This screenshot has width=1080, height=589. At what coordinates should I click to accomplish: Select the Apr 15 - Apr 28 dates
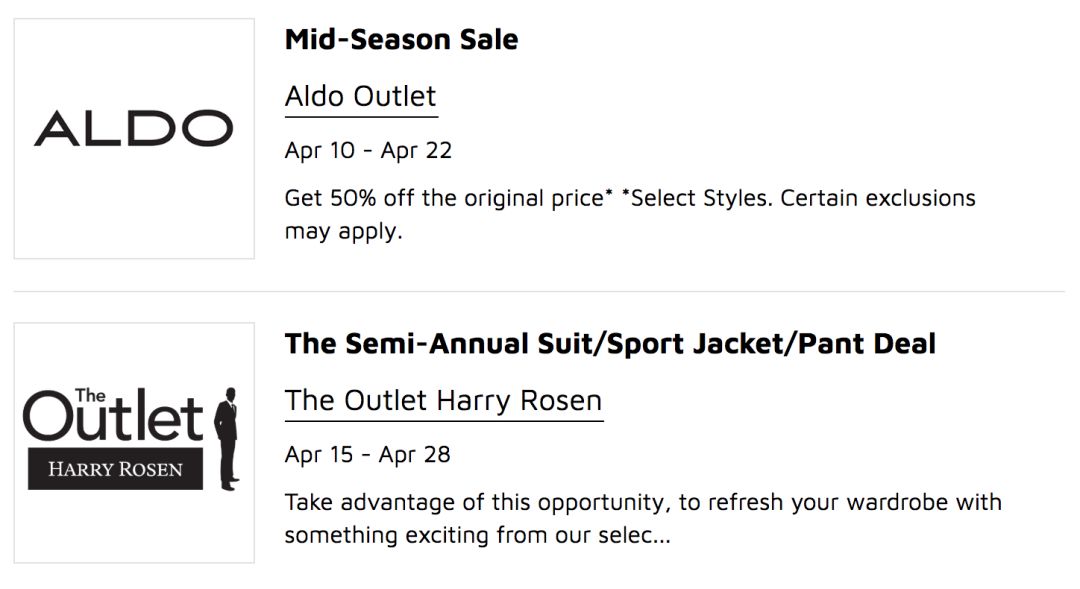(368, 455)
